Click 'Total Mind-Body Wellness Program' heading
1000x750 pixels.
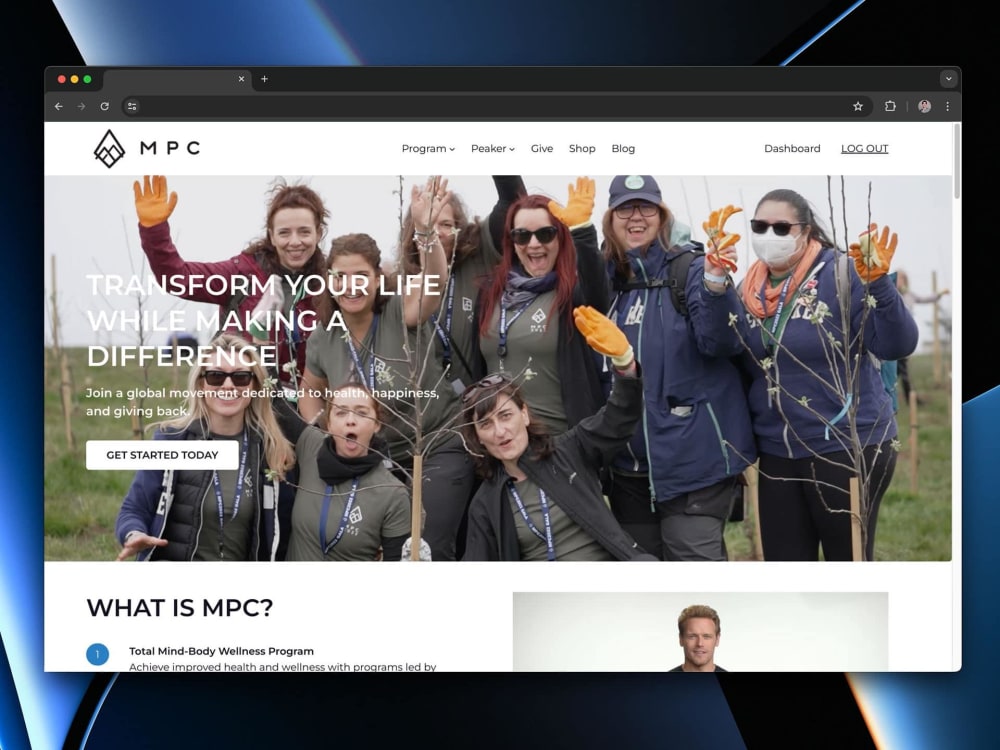pos(221,651)
